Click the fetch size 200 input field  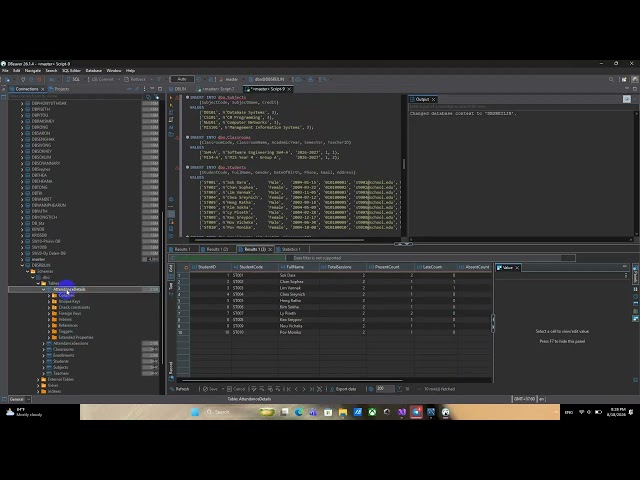click(384, 389)
